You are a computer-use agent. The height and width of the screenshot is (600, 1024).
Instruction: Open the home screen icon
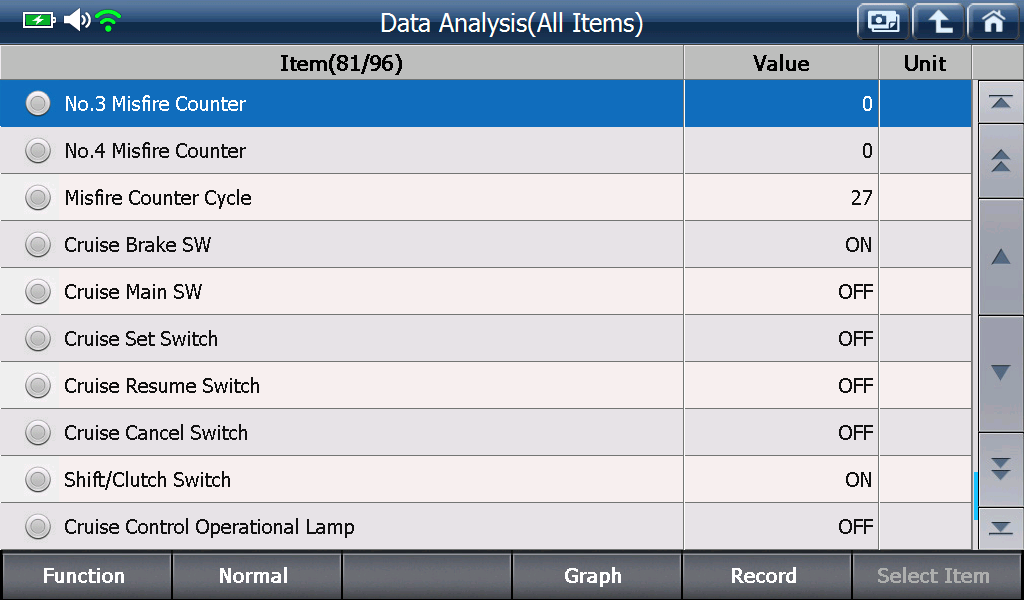click(993, 22)
